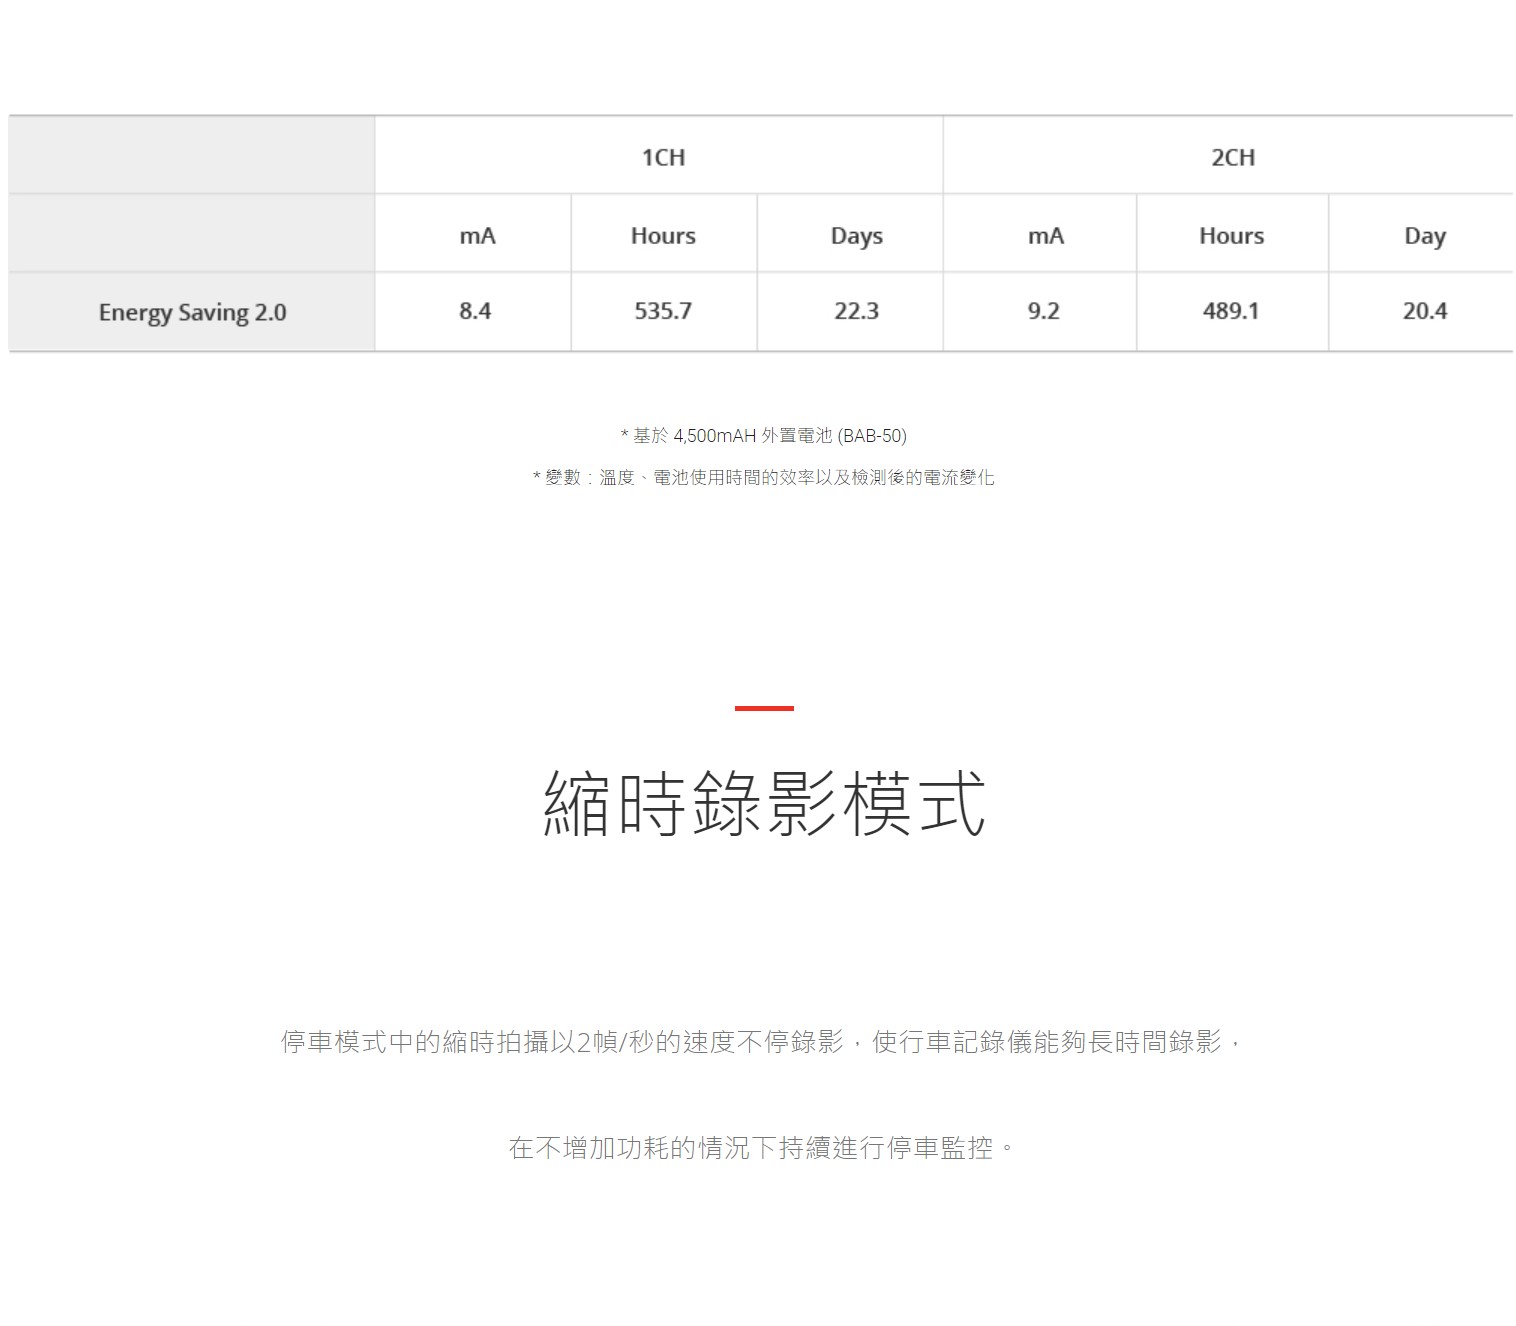Click the footnote beginning with 變數
The height and width of the screenshot is (1326, 1516).
tap(763, 477)
